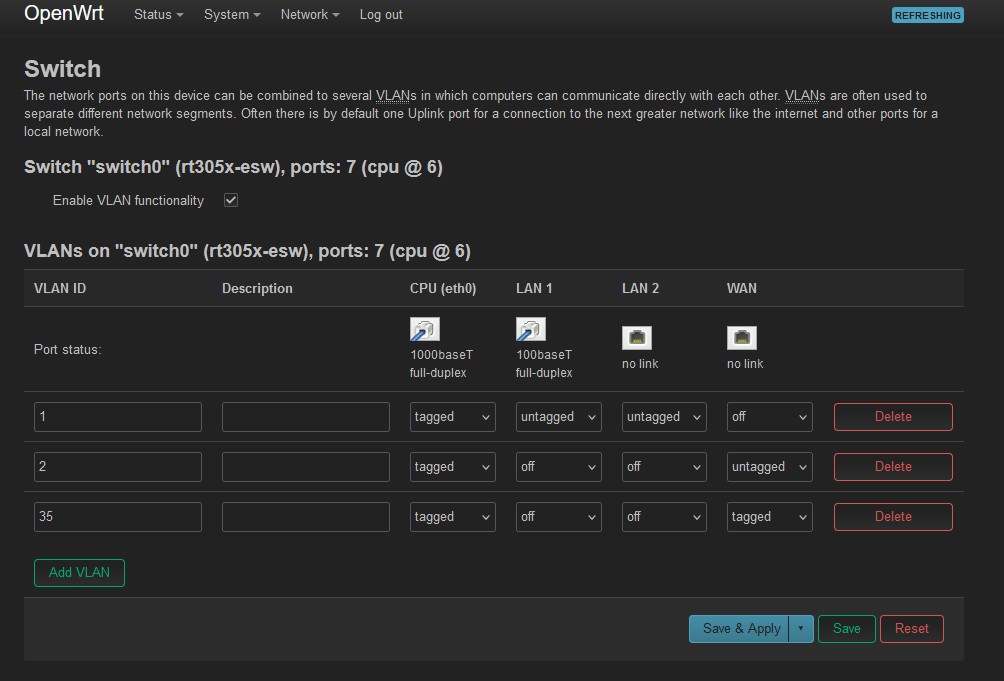Open WAN dropdown for VLAN 35
1004x681 pixels.
(770, 517)
